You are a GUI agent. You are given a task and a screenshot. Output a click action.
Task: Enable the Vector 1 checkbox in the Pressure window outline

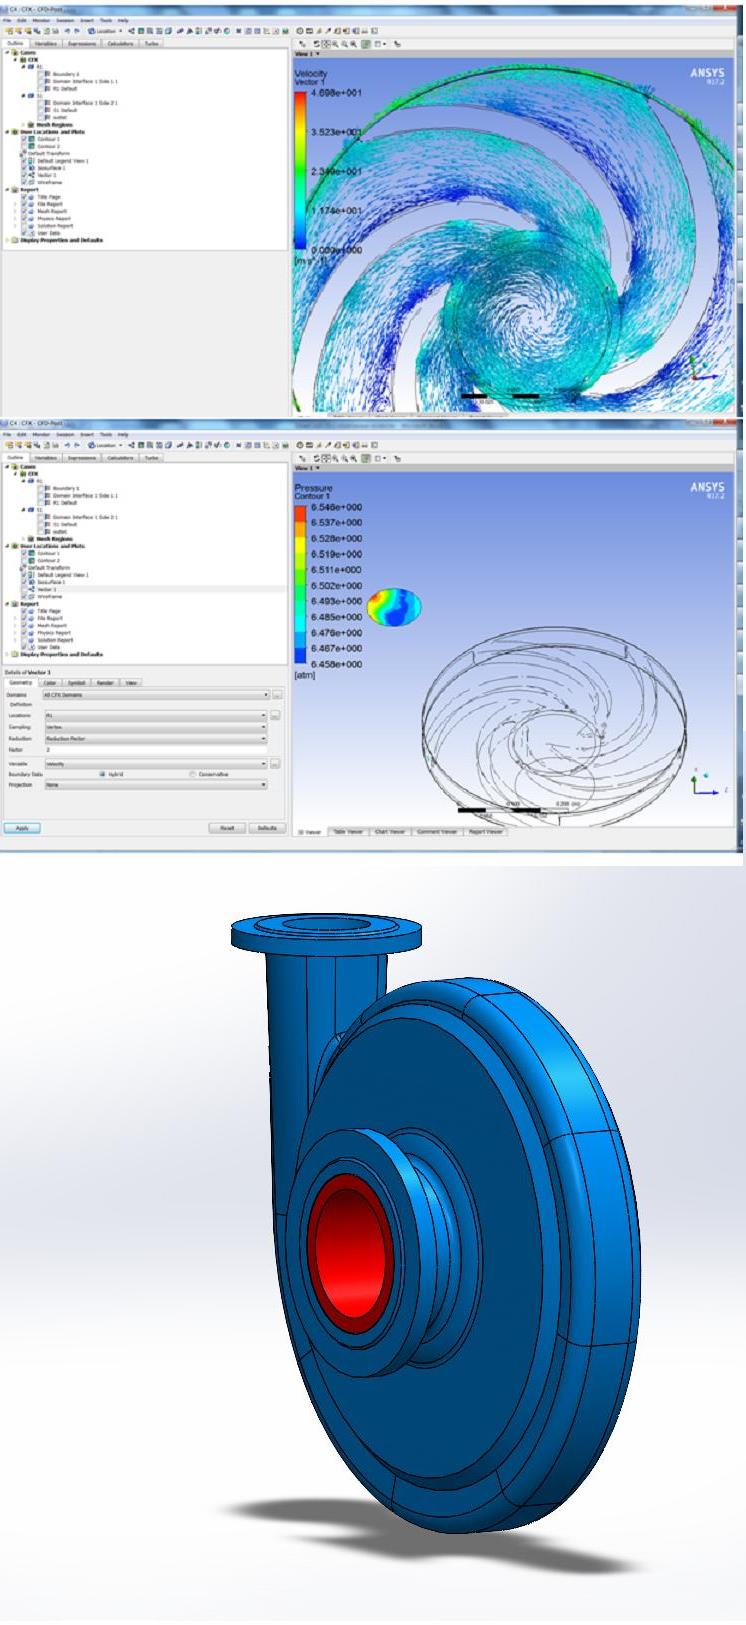25,589
